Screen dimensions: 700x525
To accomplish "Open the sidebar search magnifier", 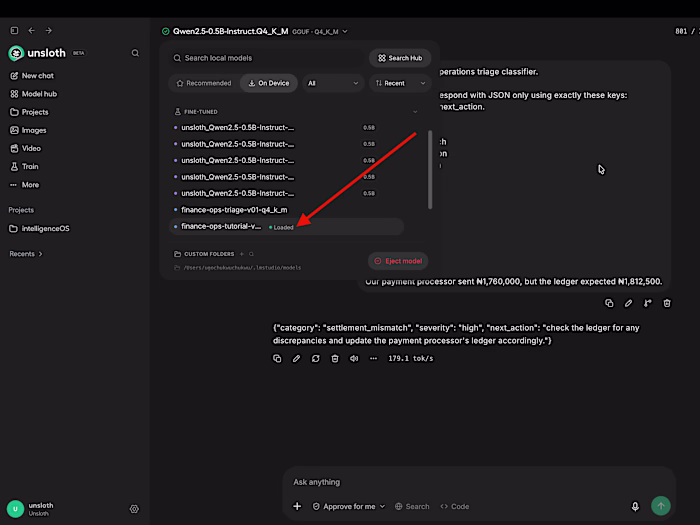I will [135, 53].
